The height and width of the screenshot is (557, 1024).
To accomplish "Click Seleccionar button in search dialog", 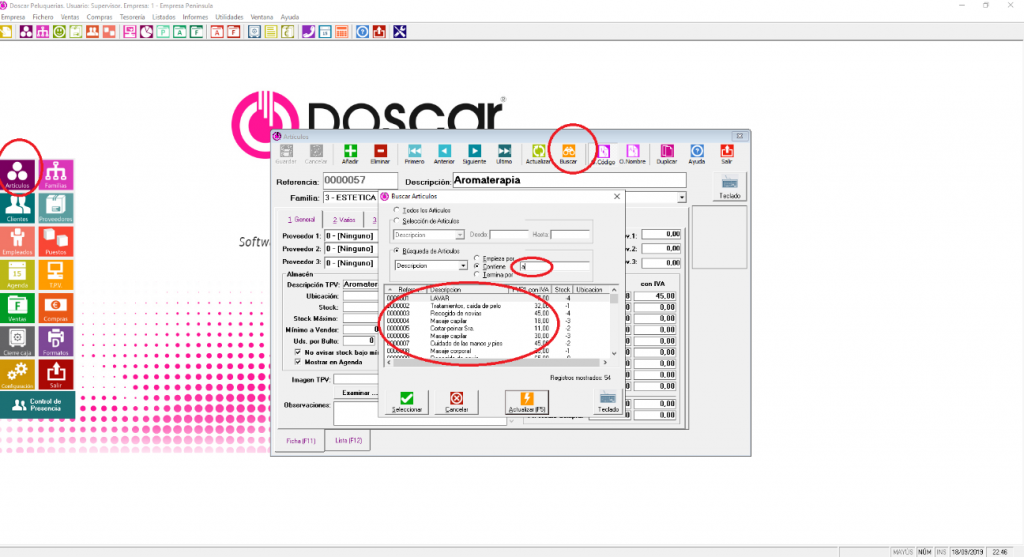I will [407, 402].
